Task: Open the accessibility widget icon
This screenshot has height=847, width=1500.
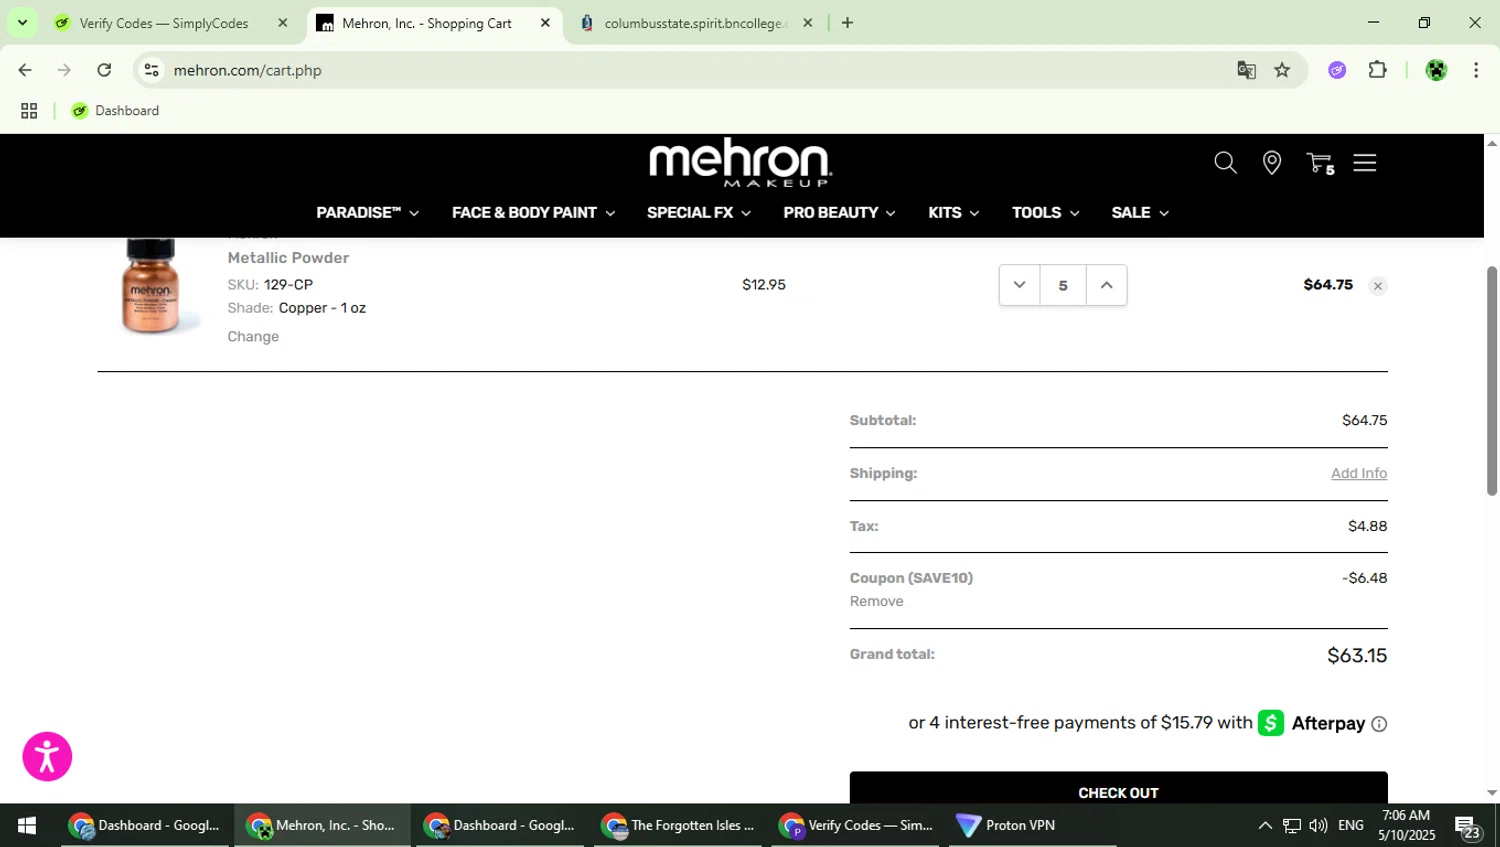Action: [47, 756]
